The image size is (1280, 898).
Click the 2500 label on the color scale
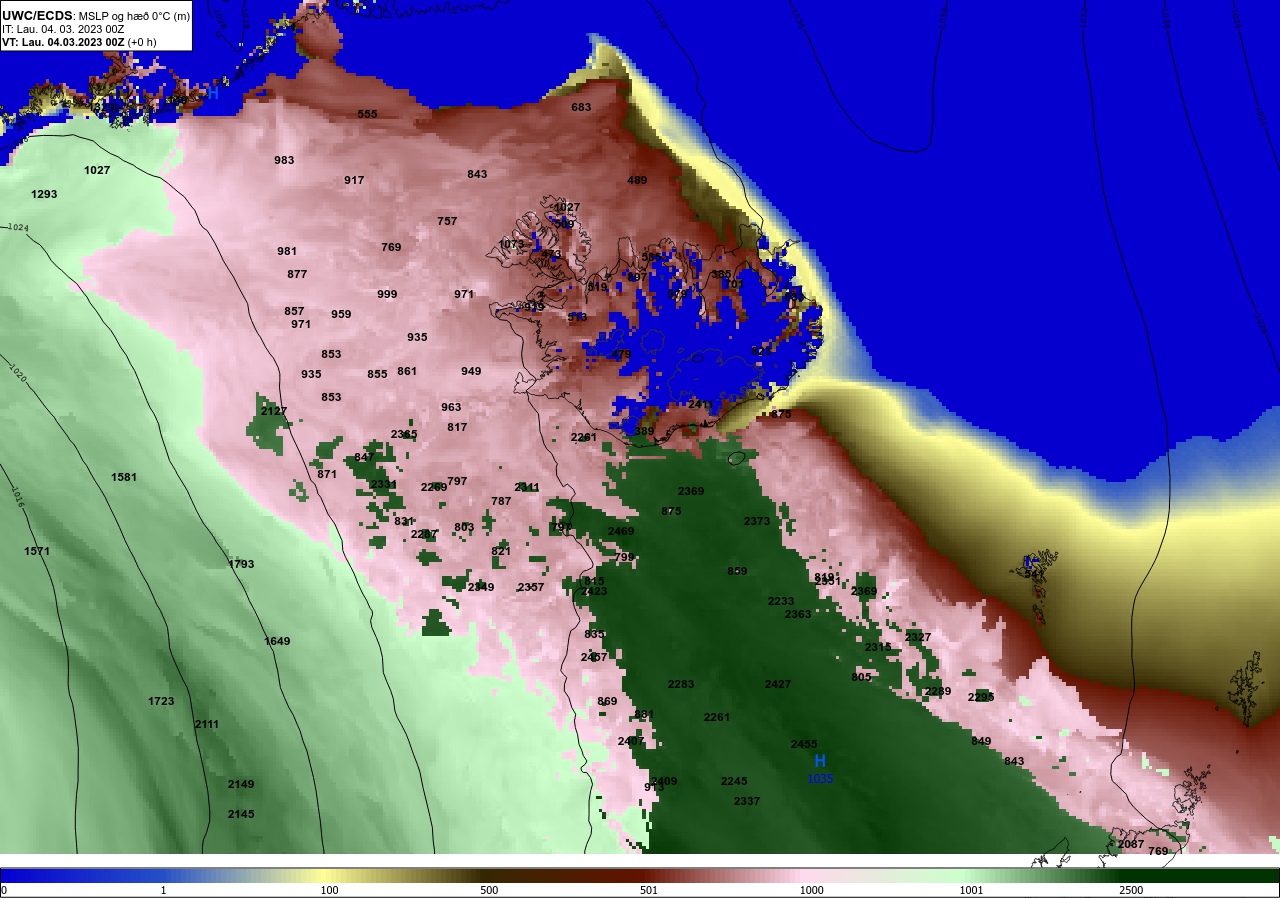point(1131,890)
